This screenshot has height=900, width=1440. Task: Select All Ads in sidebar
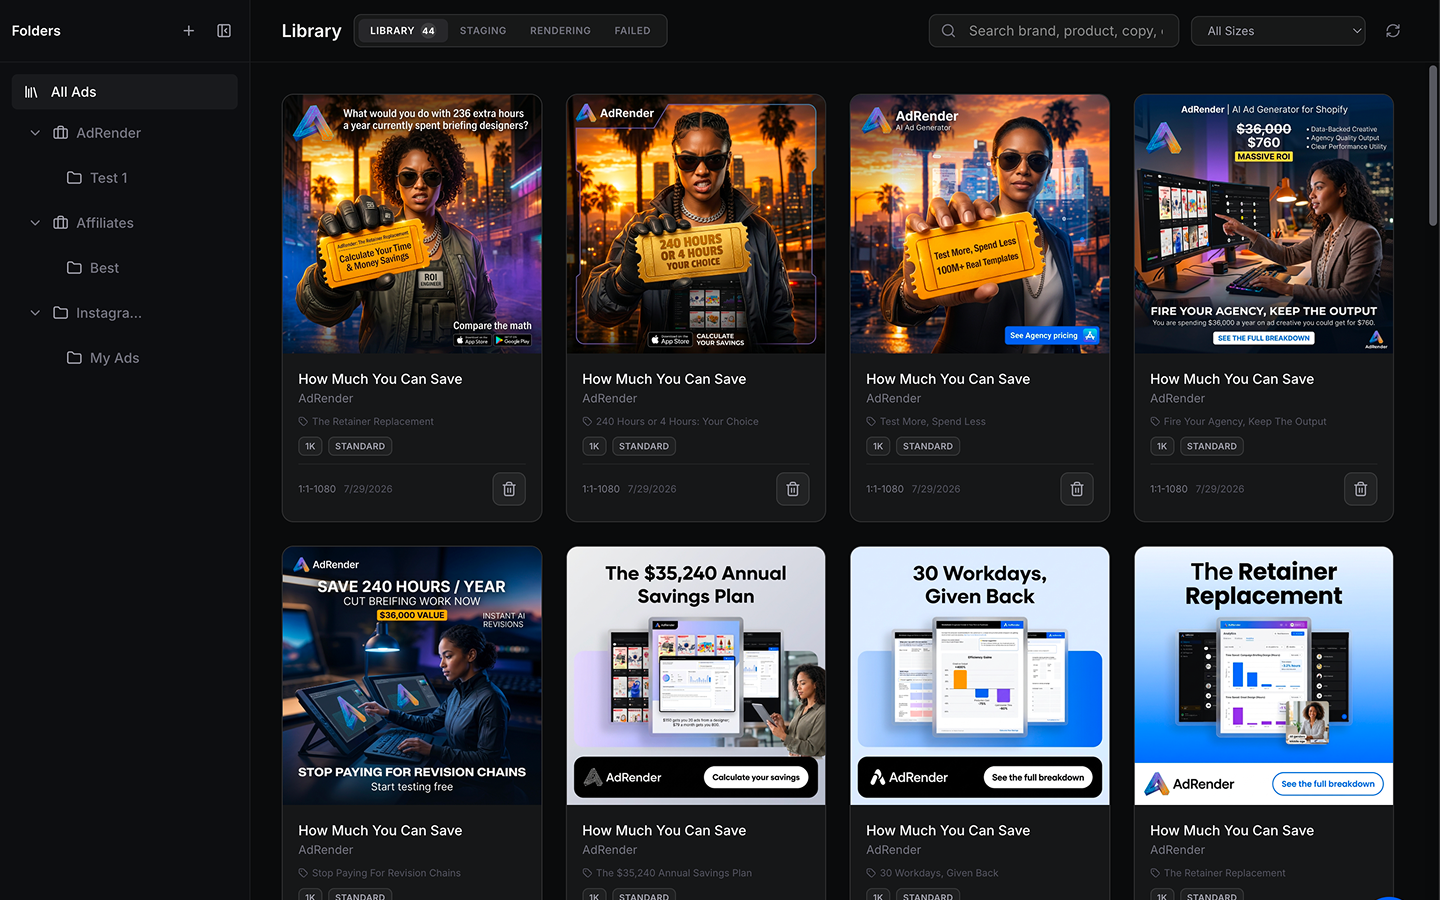click(125, 92)
